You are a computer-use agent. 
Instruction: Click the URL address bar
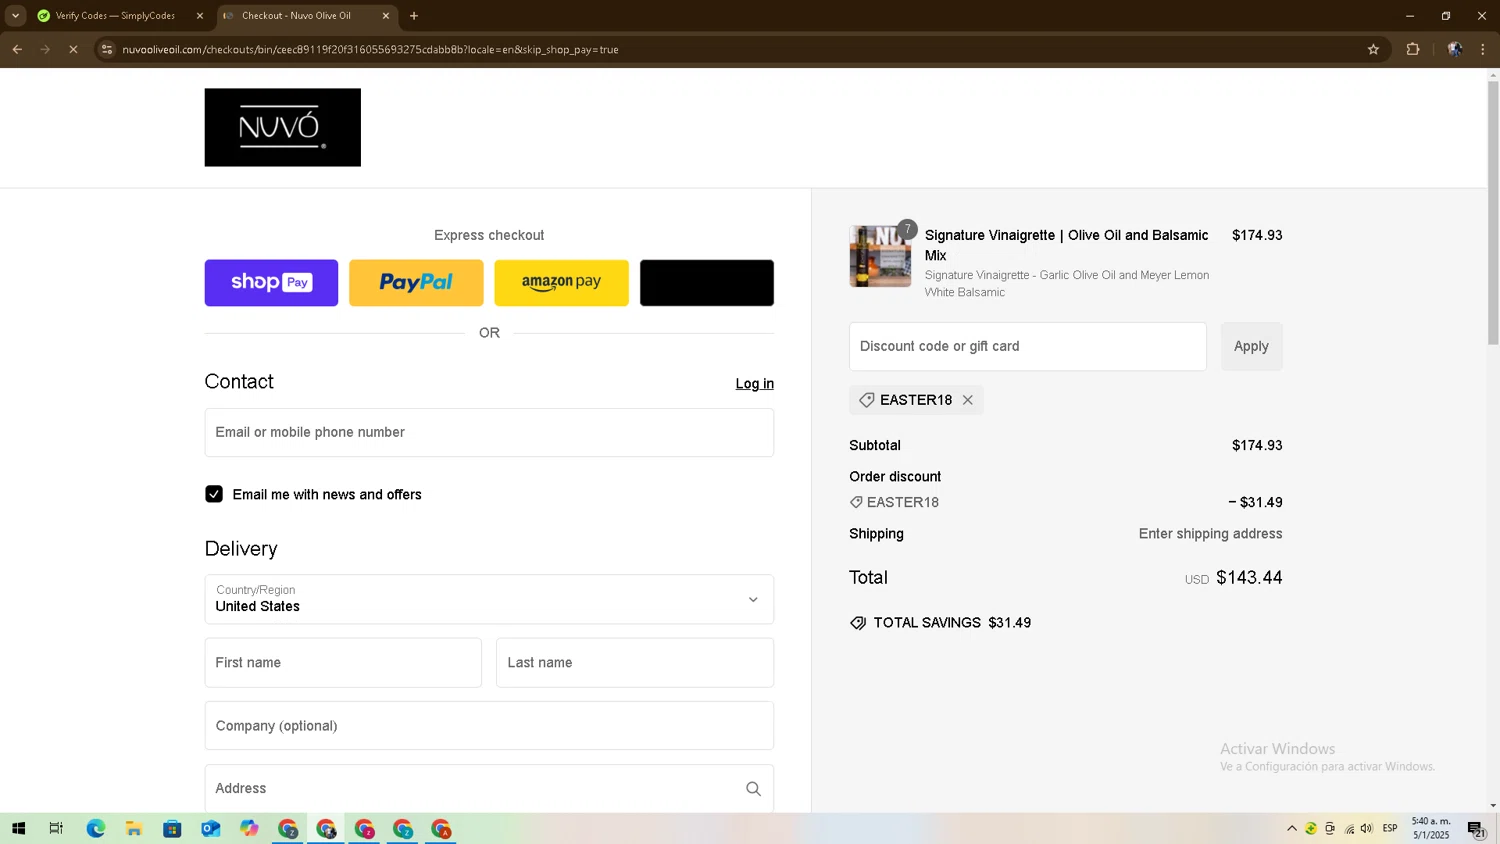pyautogui.click(x=740, y=49)
